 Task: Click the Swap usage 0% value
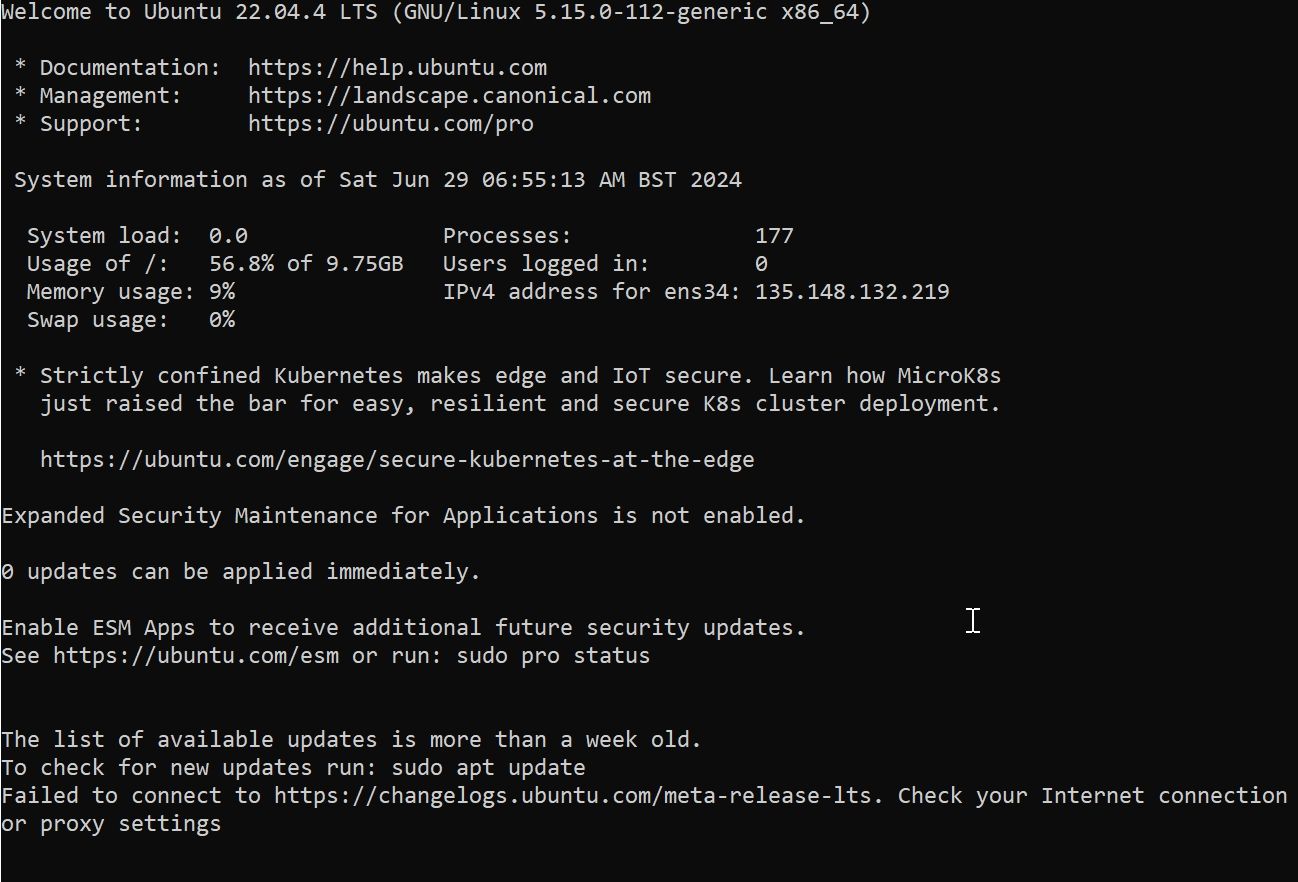click(x=222, y=320)
